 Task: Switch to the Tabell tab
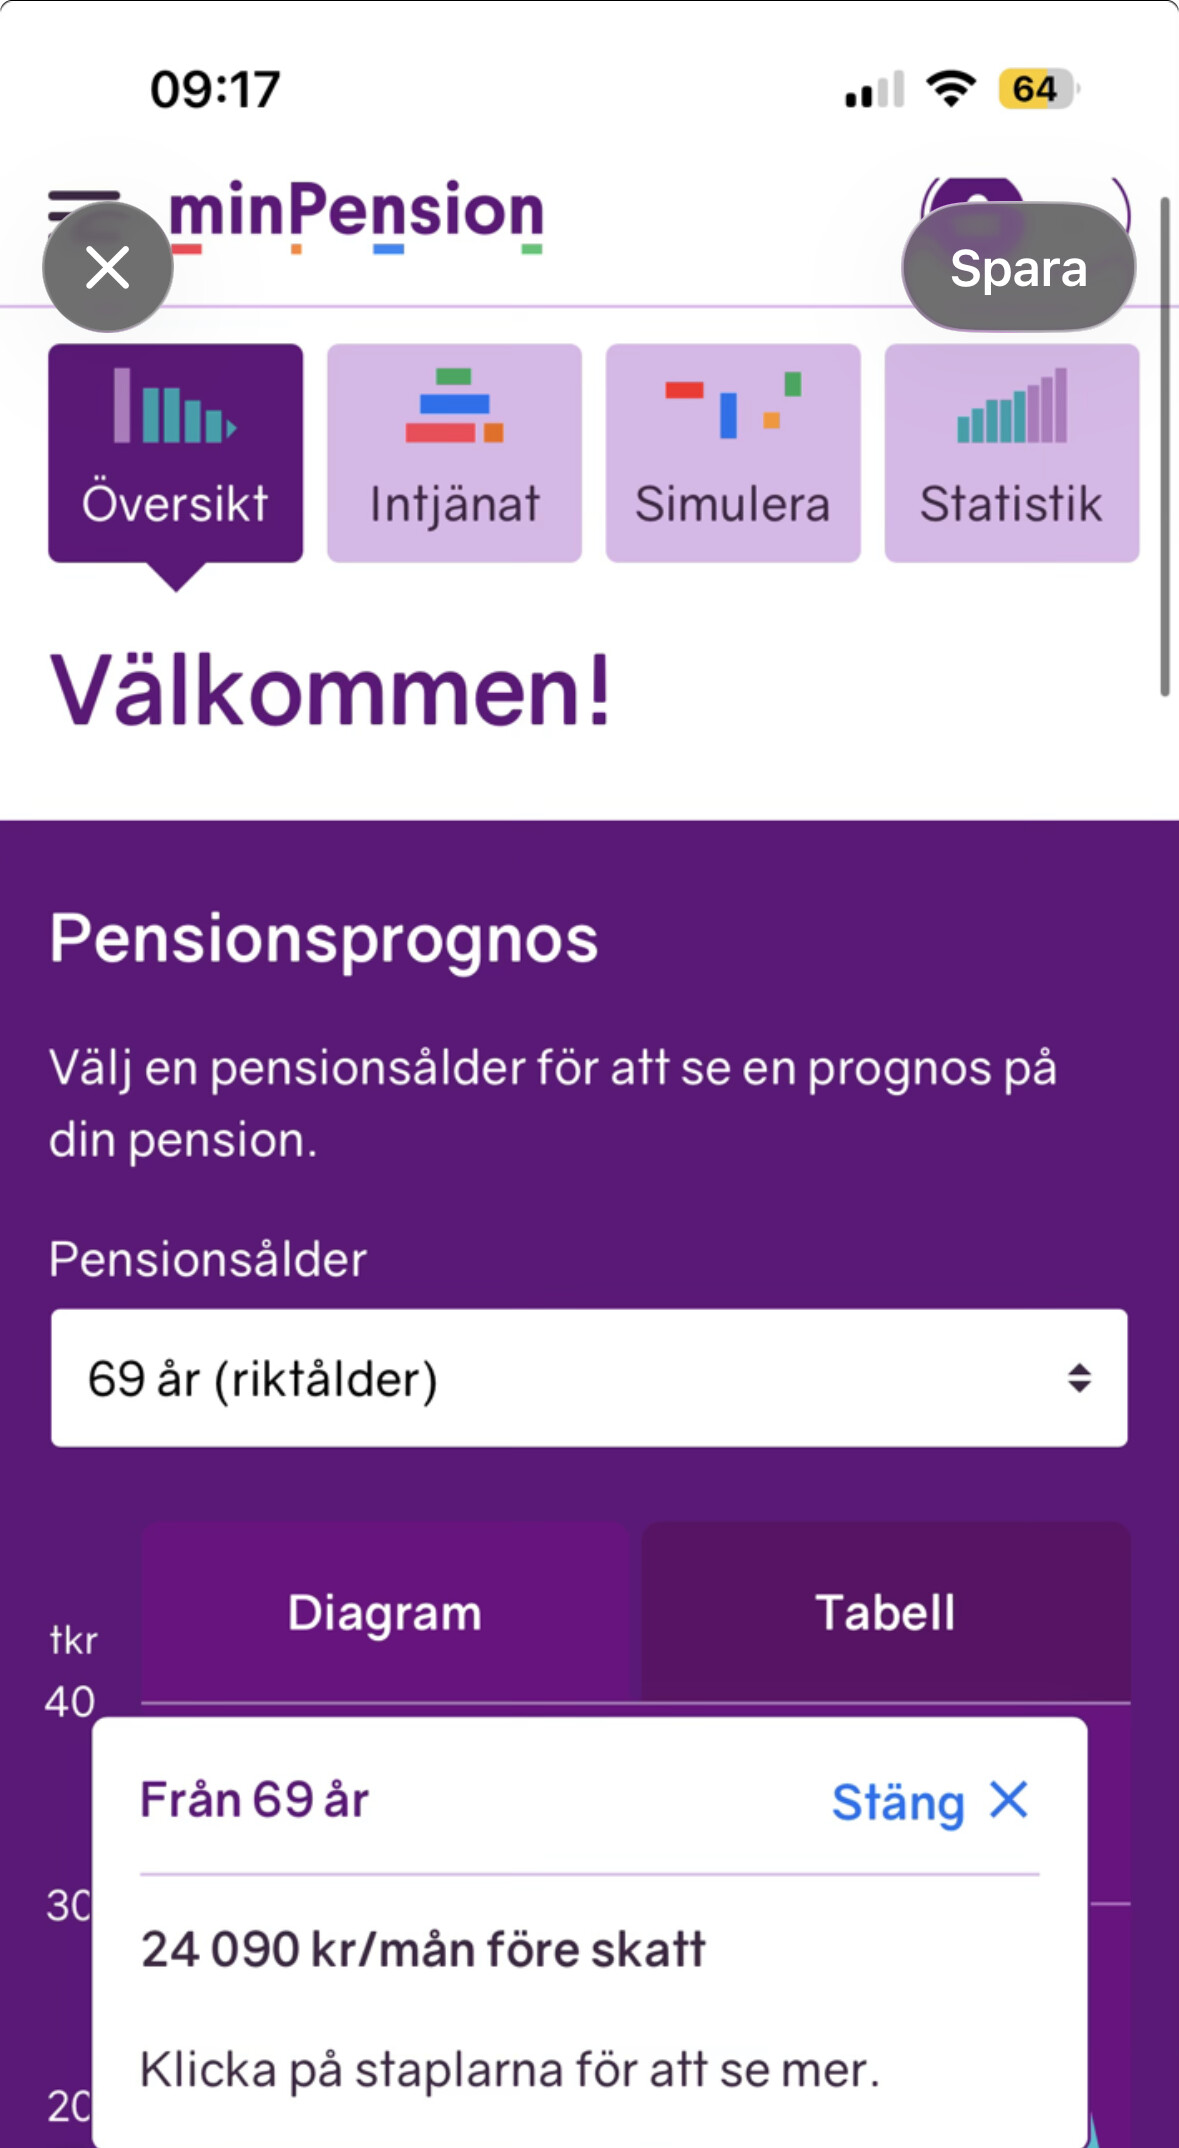[x=885, y=1613]
